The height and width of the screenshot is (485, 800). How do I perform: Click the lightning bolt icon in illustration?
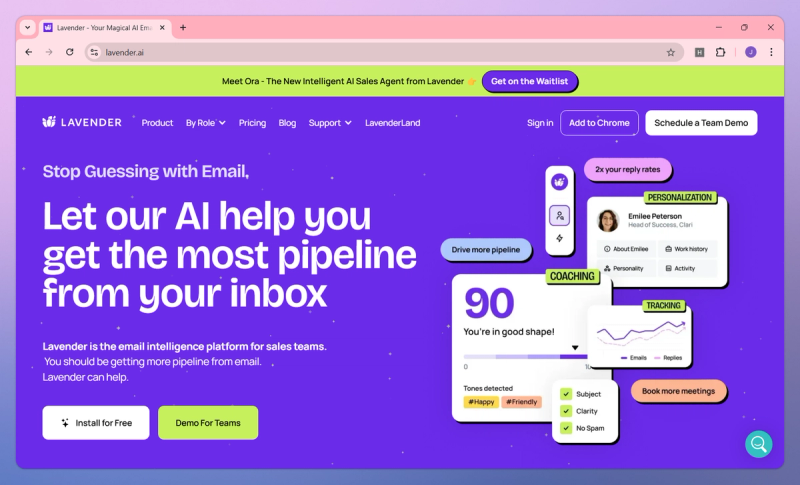[560, 238]
